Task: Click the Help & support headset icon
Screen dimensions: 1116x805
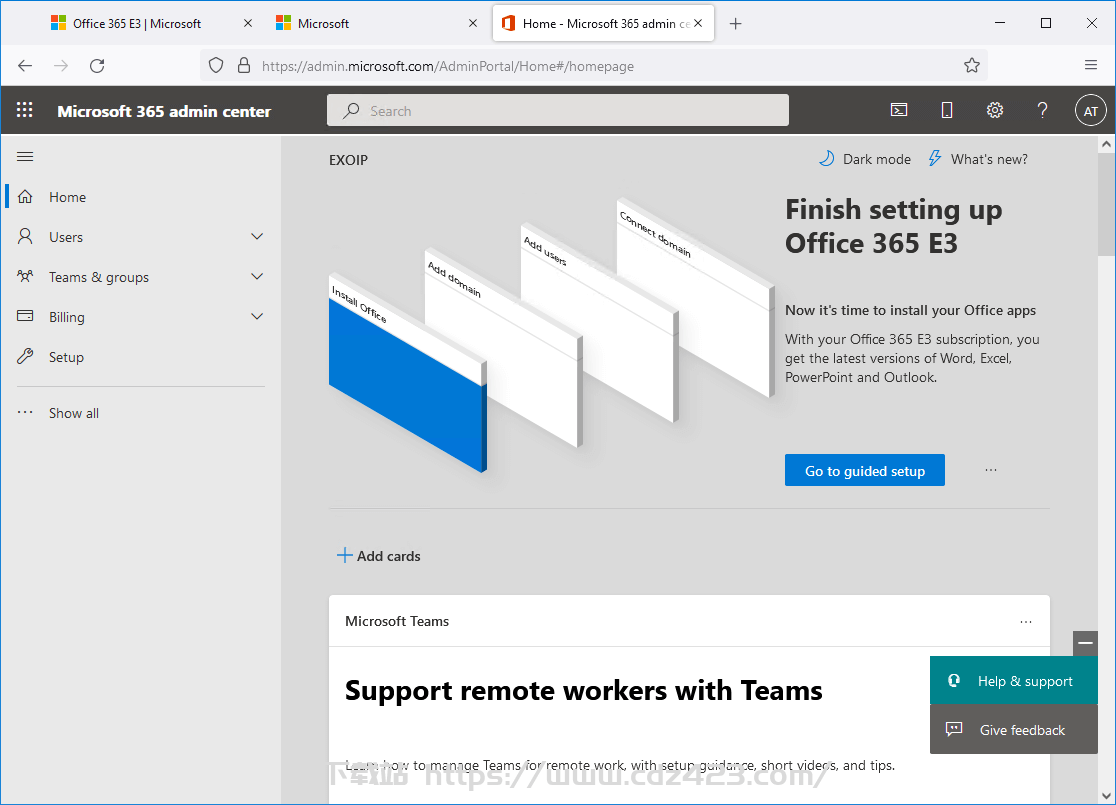Action: (x=954, y=680)
